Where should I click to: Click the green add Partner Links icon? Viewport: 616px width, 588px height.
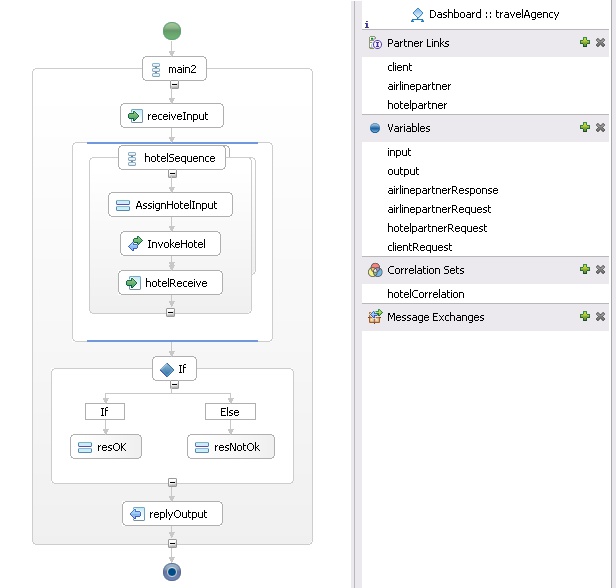pos(584,43)
